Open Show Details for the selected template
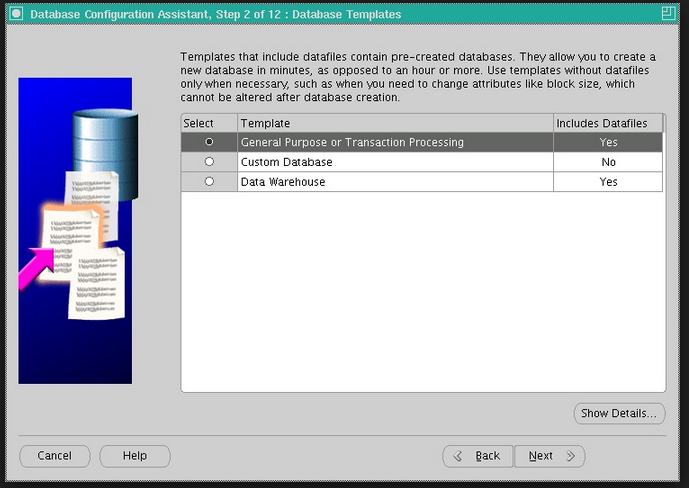 (x=620, y=414)
